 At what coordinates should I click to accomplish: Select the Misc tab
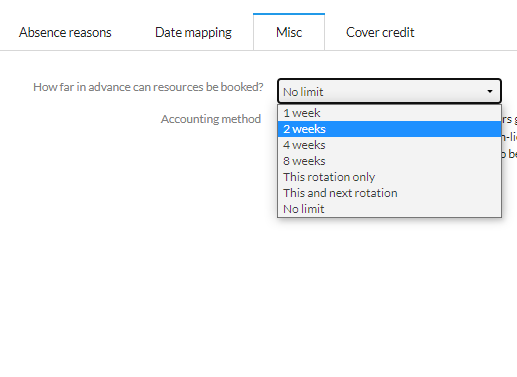[x=289, y=32]
